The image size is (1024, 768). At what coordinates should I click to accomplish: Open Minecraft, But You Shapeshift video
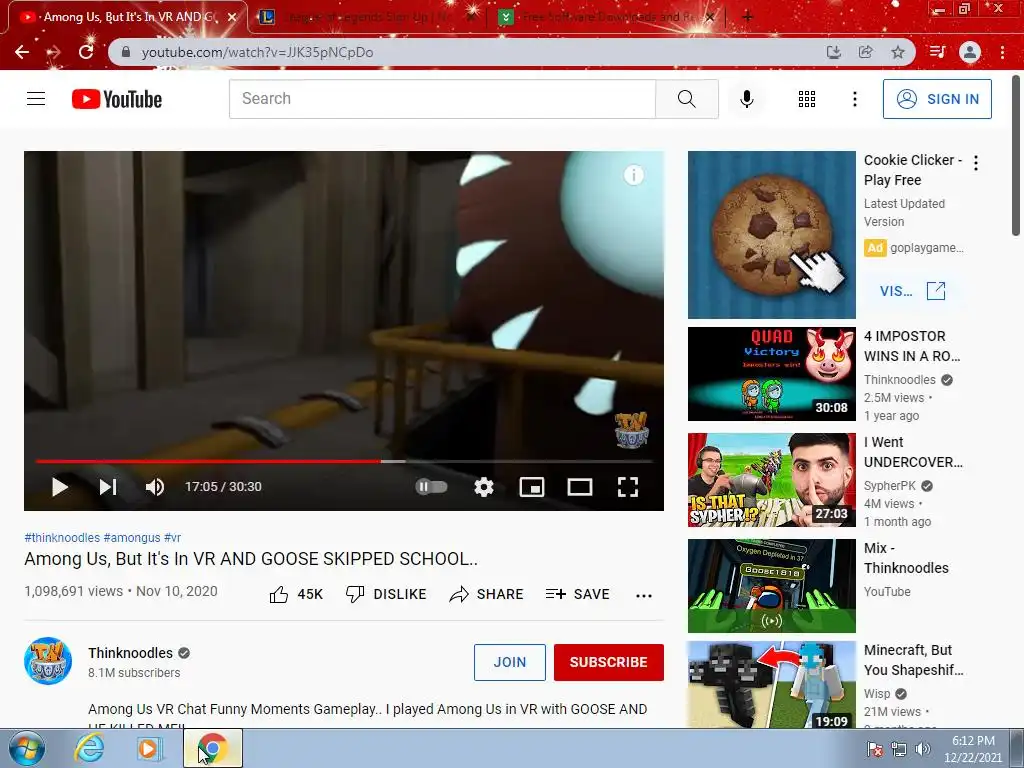point(771,684)
